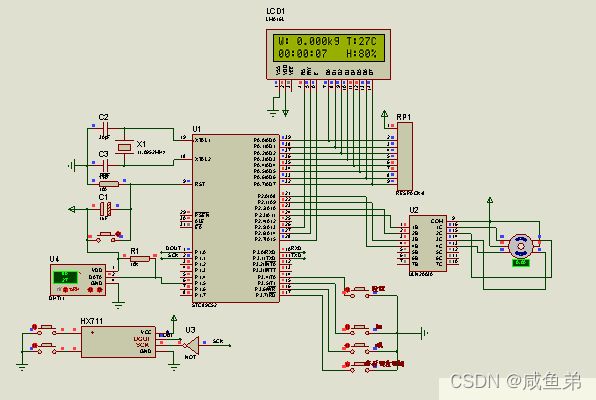Select the U2 ULN2003 driver chip
Viewport: 596px width, 400px height.
click(428, 243)
